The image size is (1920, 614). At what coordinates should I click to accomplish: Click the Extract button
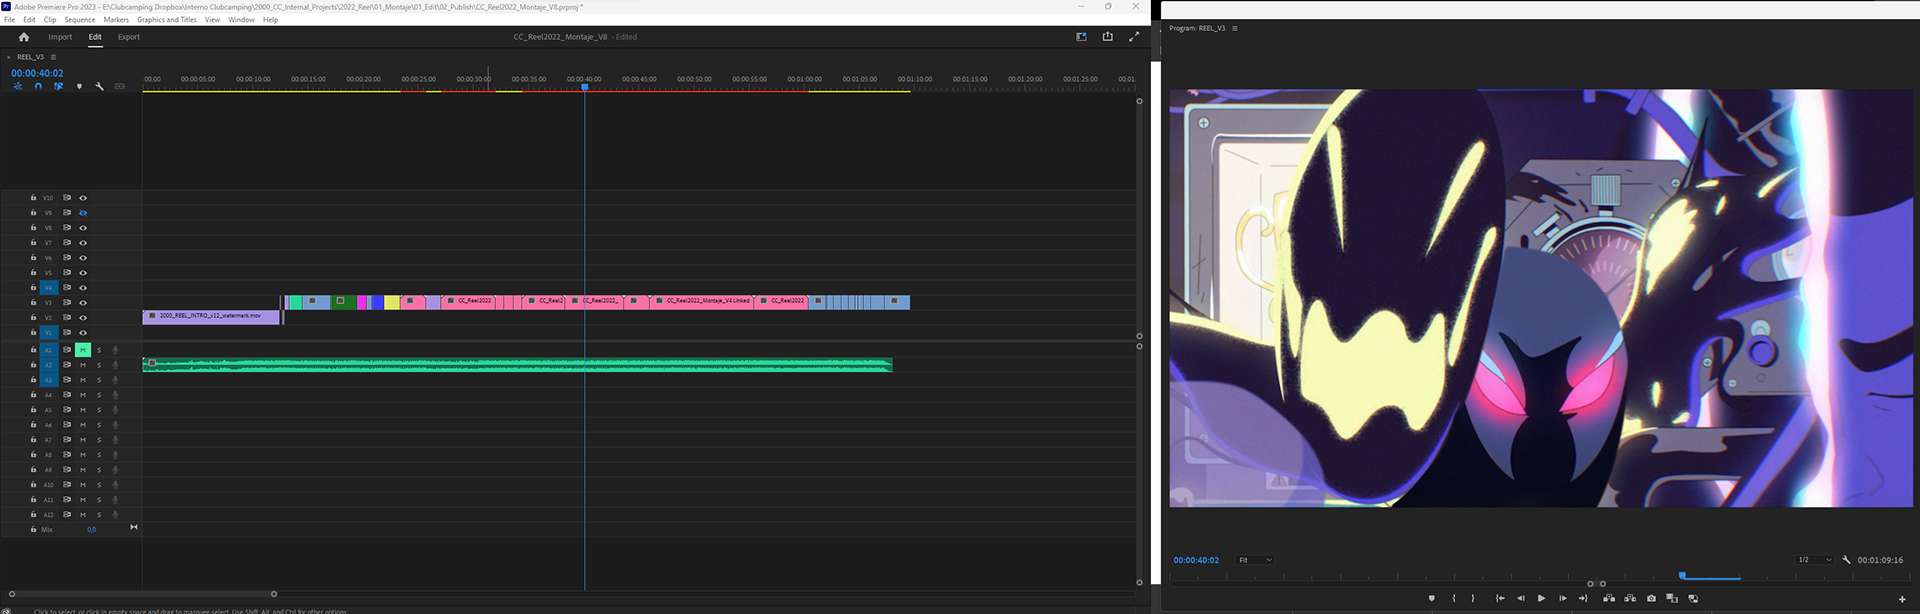(1630, 598)
